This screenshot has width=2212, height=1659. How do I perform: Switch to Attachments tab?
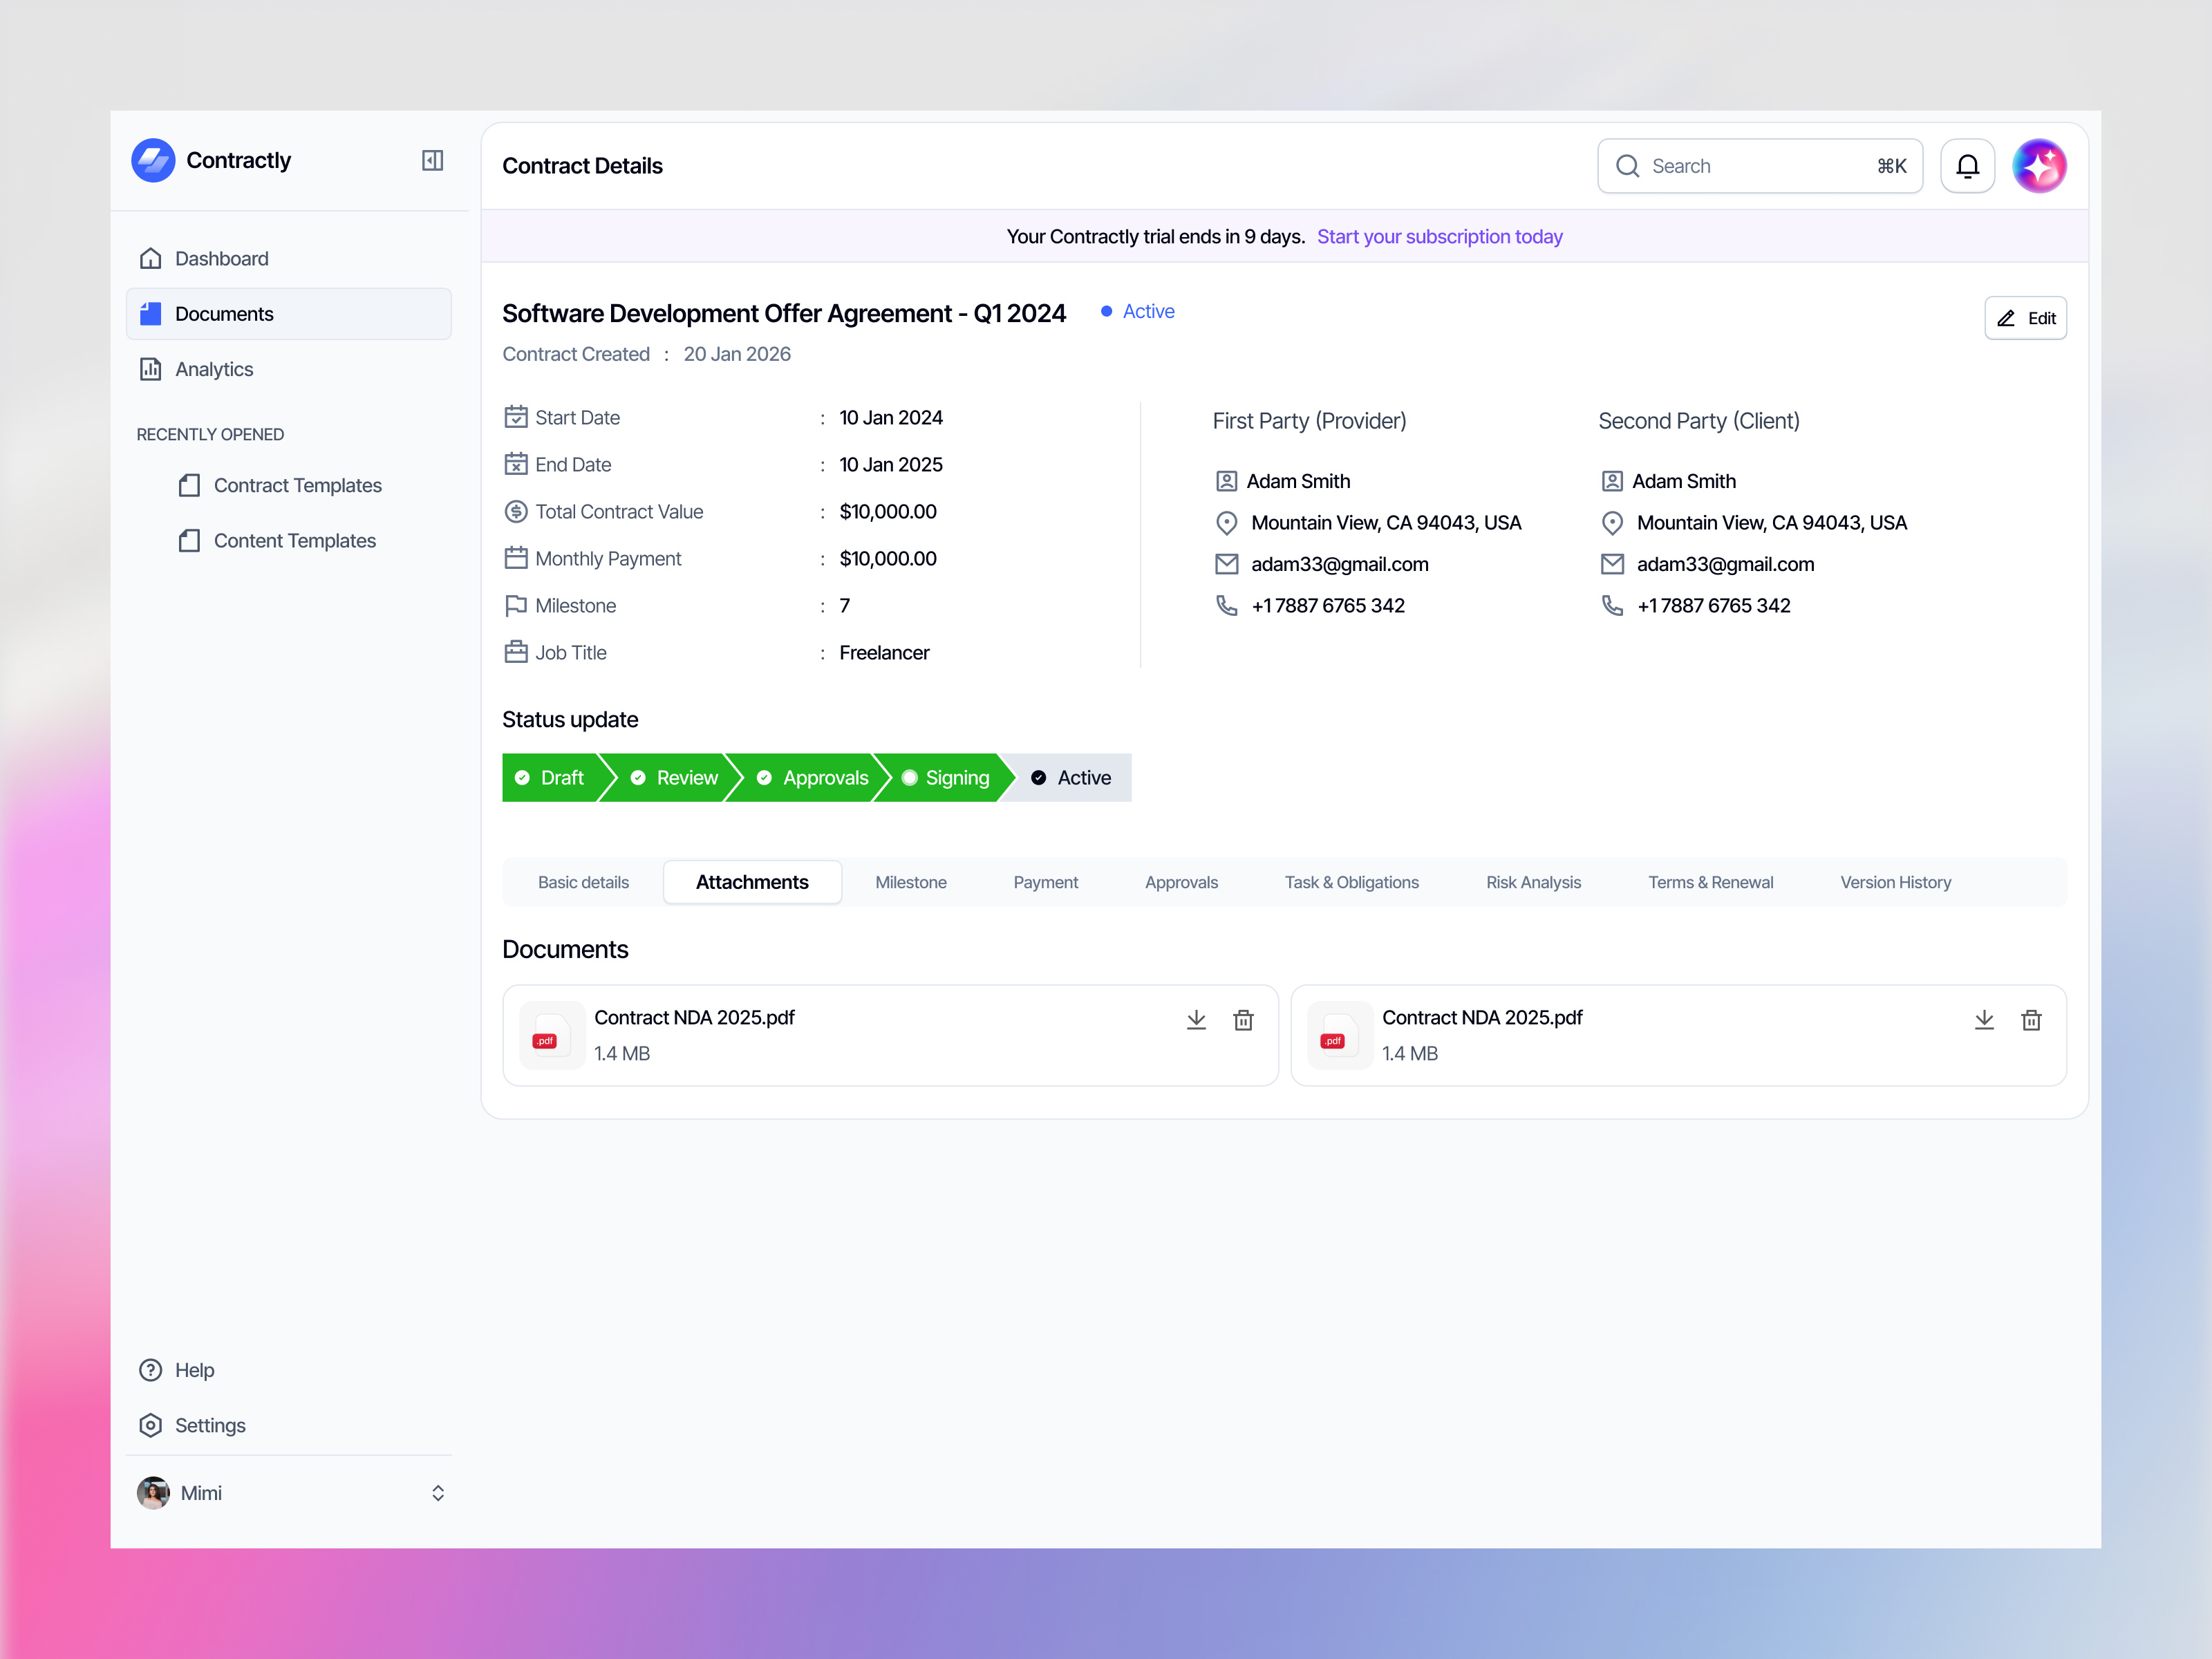(752, 882)
